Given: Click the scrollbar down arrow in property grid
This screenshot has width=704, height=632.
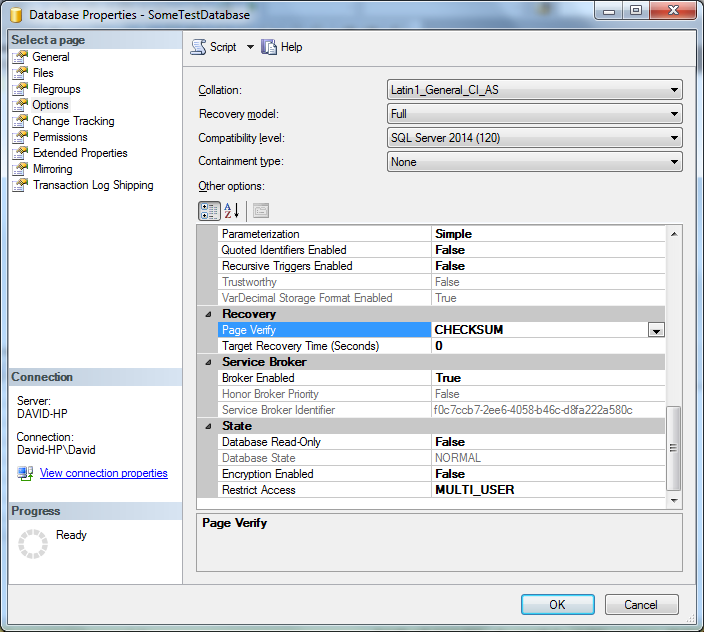Looking at the screenshot, I should (x=674, y=500).
